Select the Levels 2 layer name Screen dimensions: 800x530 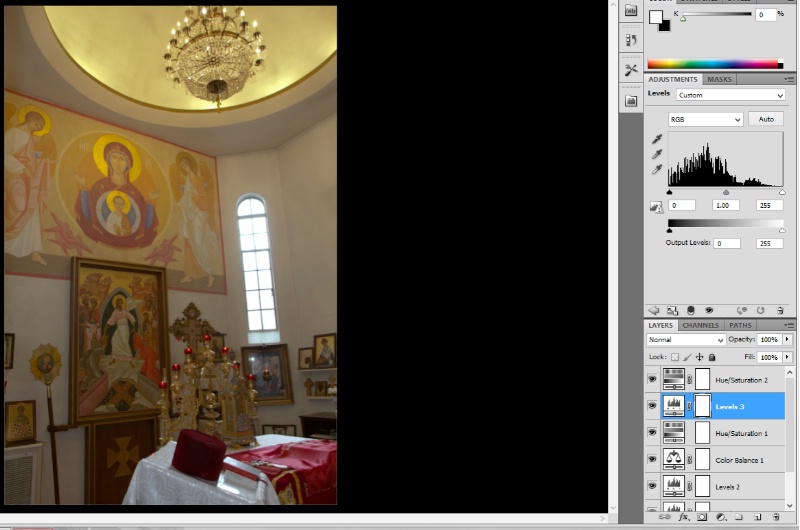point(727,487)
